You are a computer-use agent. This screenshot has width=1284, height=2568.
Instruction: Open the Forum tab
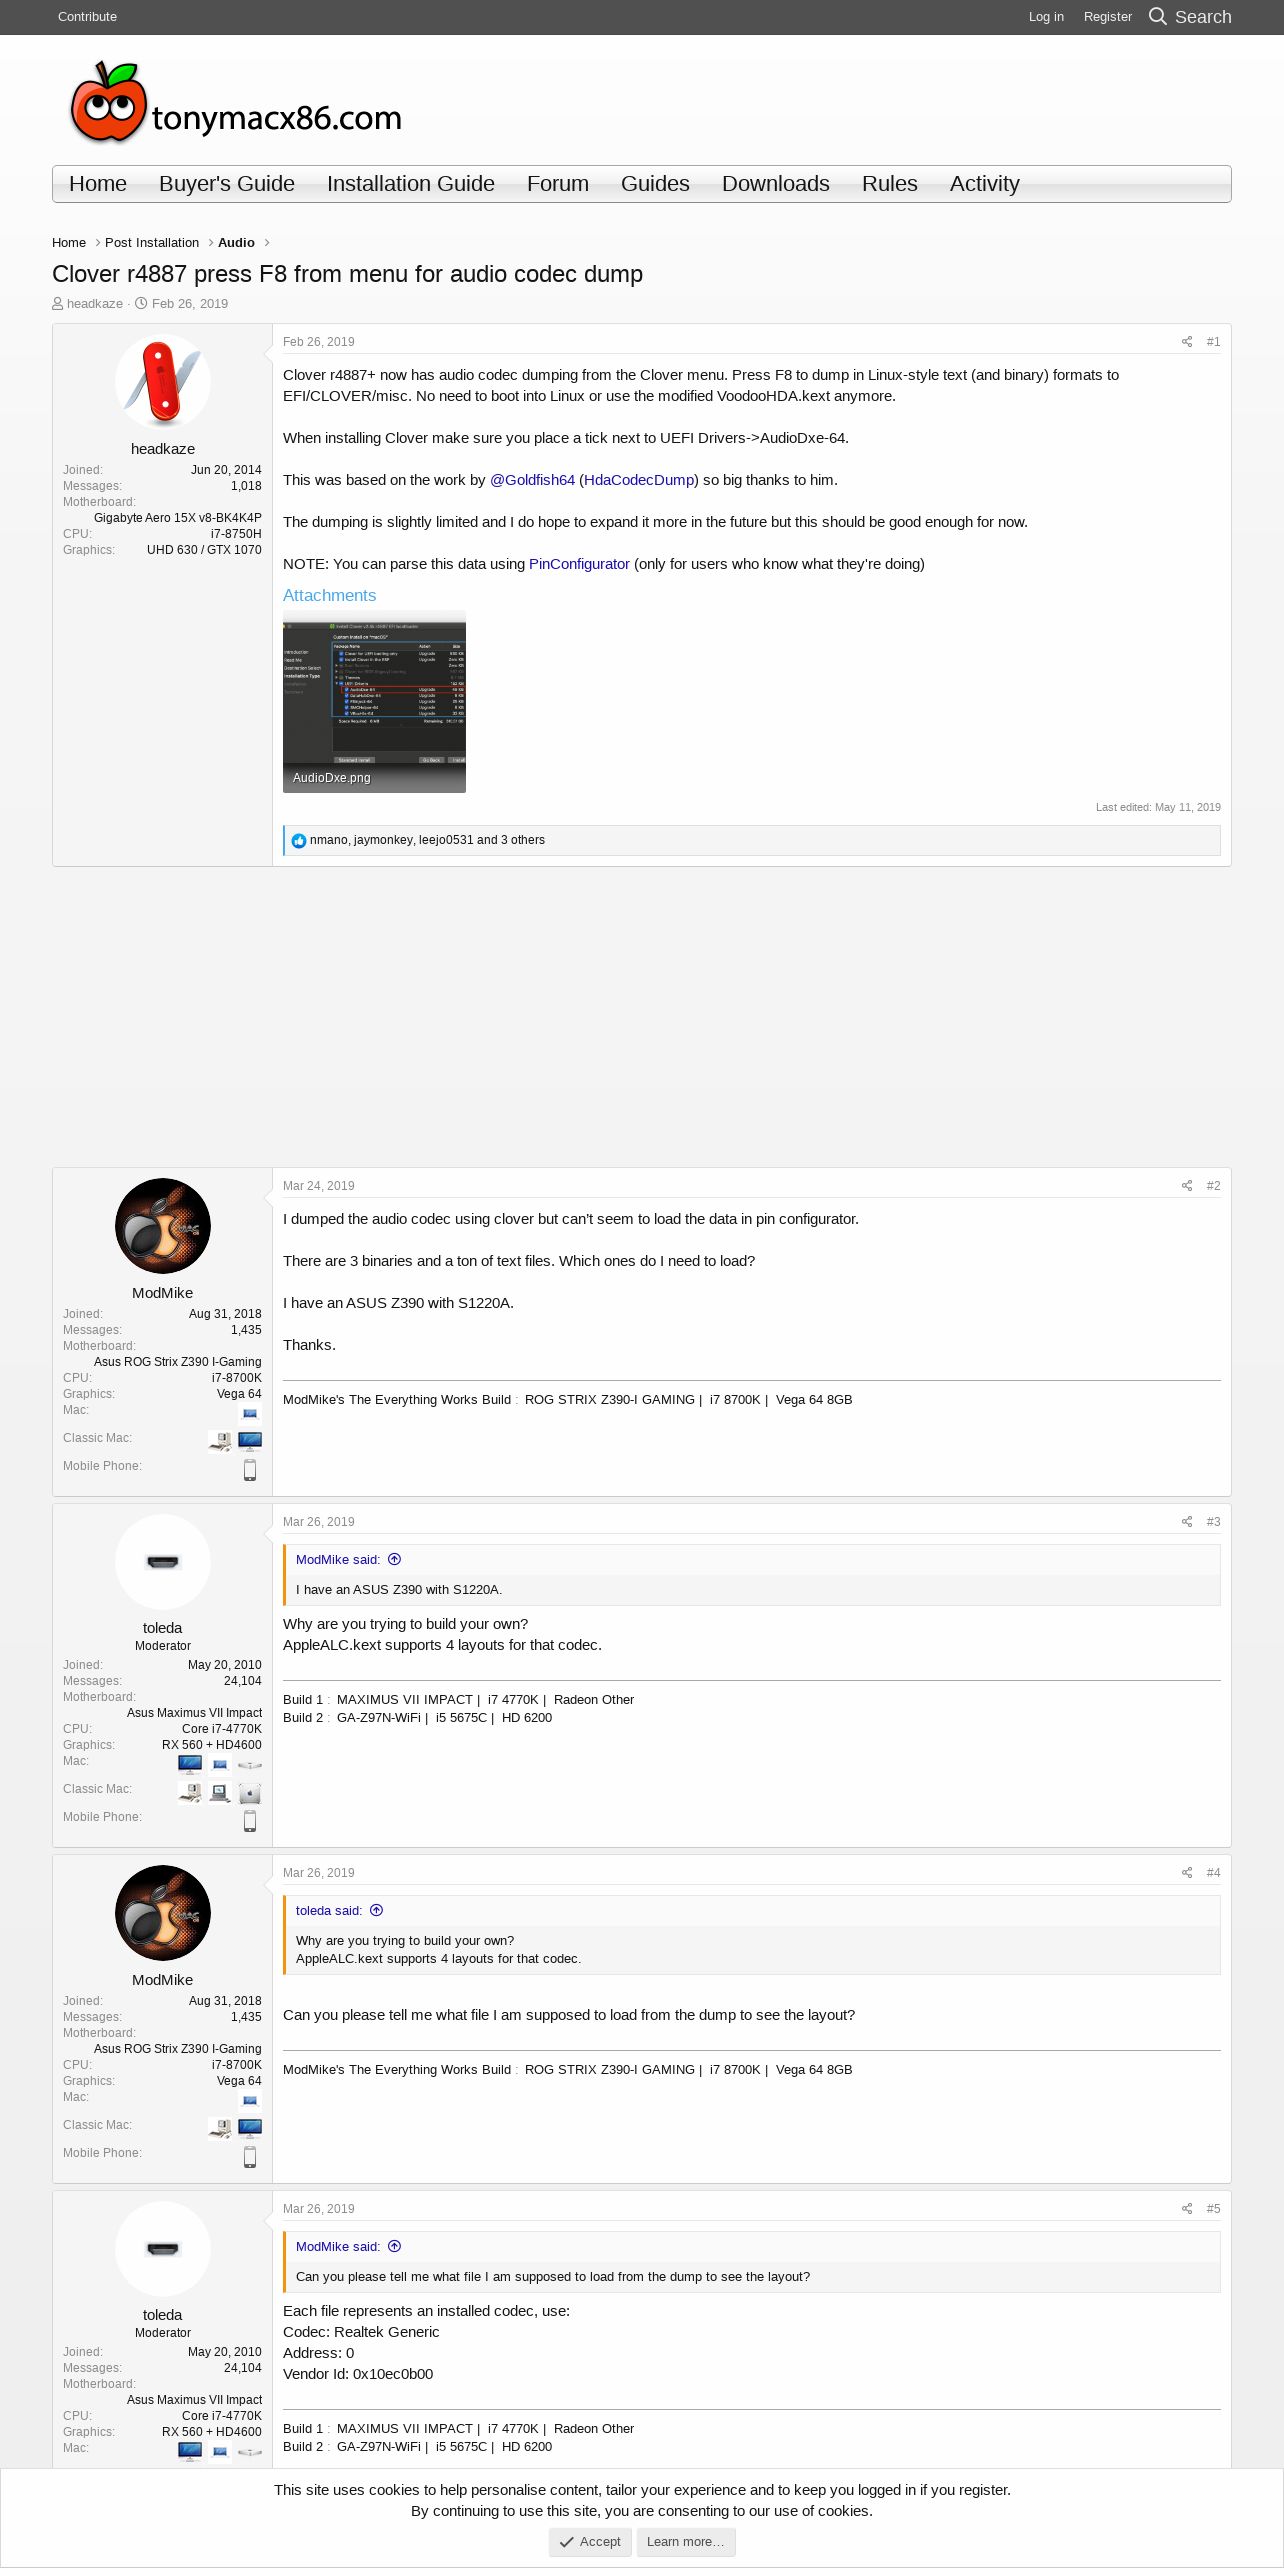pyautogui.click(x=558, y=184)
